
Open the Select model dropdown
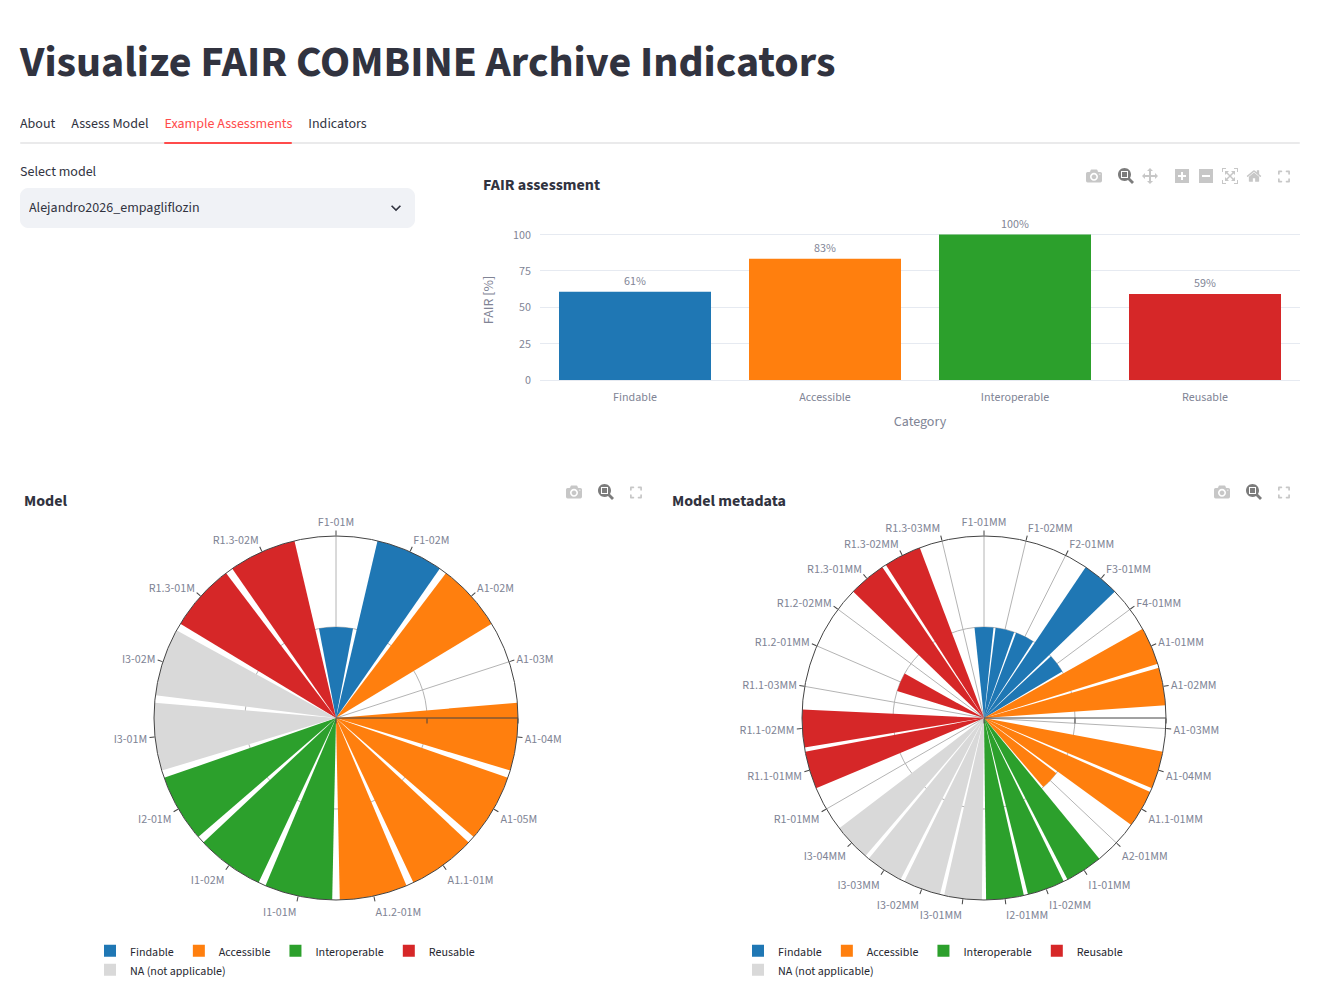pos(217,208)
